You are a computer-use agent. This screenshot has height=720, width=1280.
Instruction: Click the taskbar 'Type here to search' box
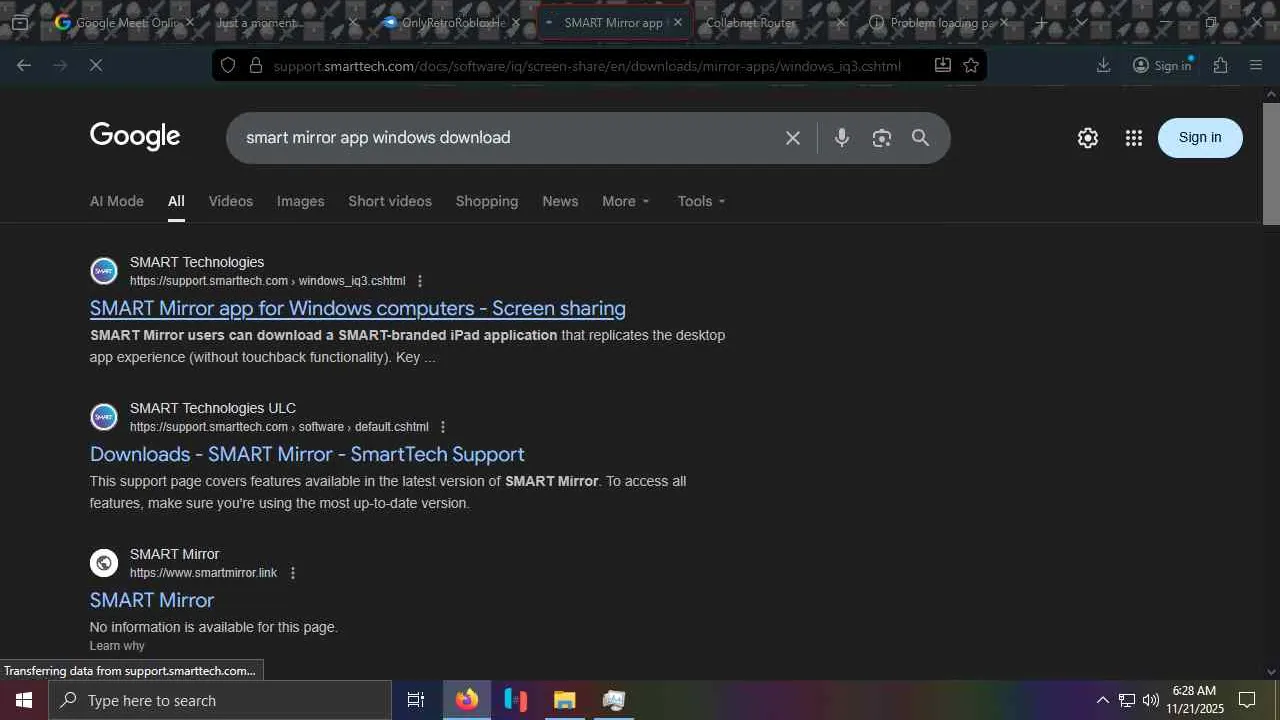pyautogui.click(x=220, y=700)
